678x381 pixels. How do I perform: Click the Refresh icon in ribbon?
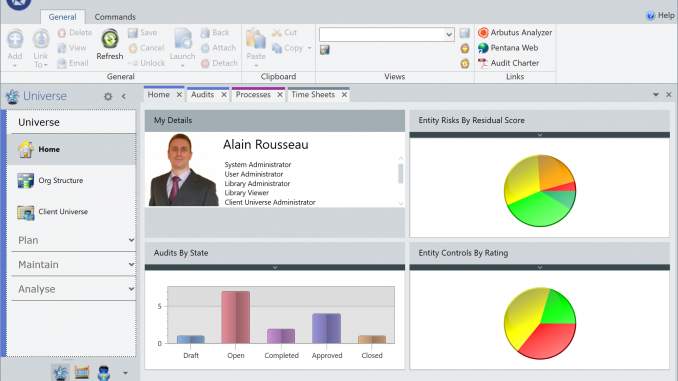pyautogui.click(x=110, y=39)
